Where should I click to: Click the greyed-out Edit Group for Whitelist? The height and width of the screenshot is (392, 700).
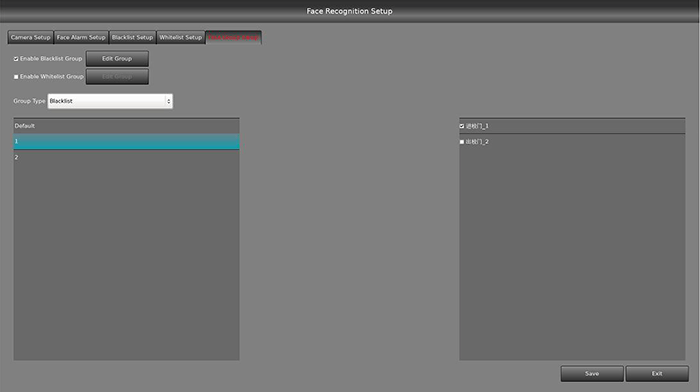[x=117, y=77]
